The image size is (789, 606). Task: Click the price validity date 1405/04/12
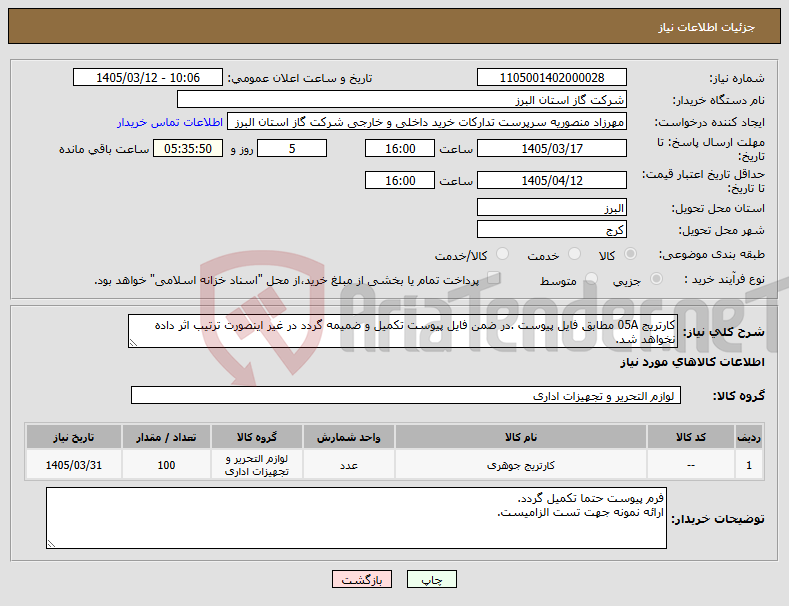(551, 180)
